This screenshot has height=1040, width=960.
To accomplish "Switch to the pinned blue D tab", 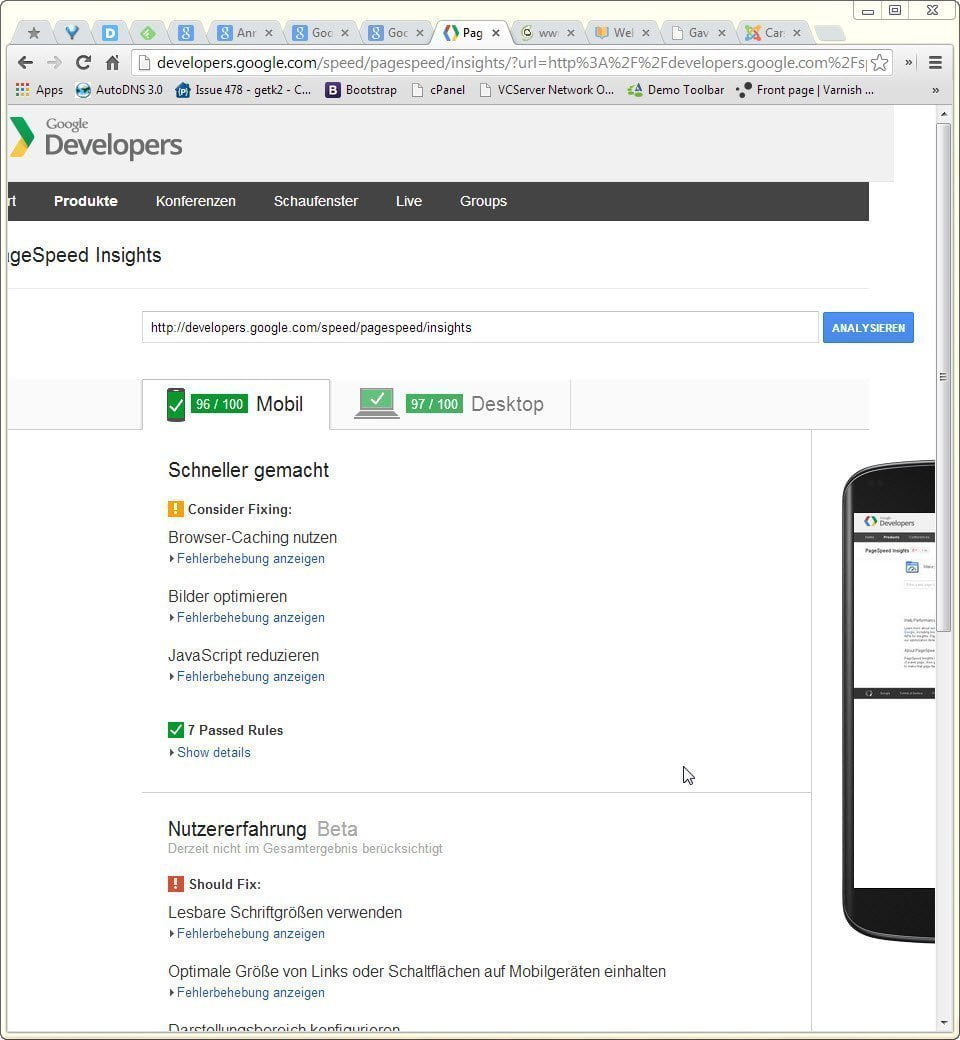I will click(x=110, y=32).
